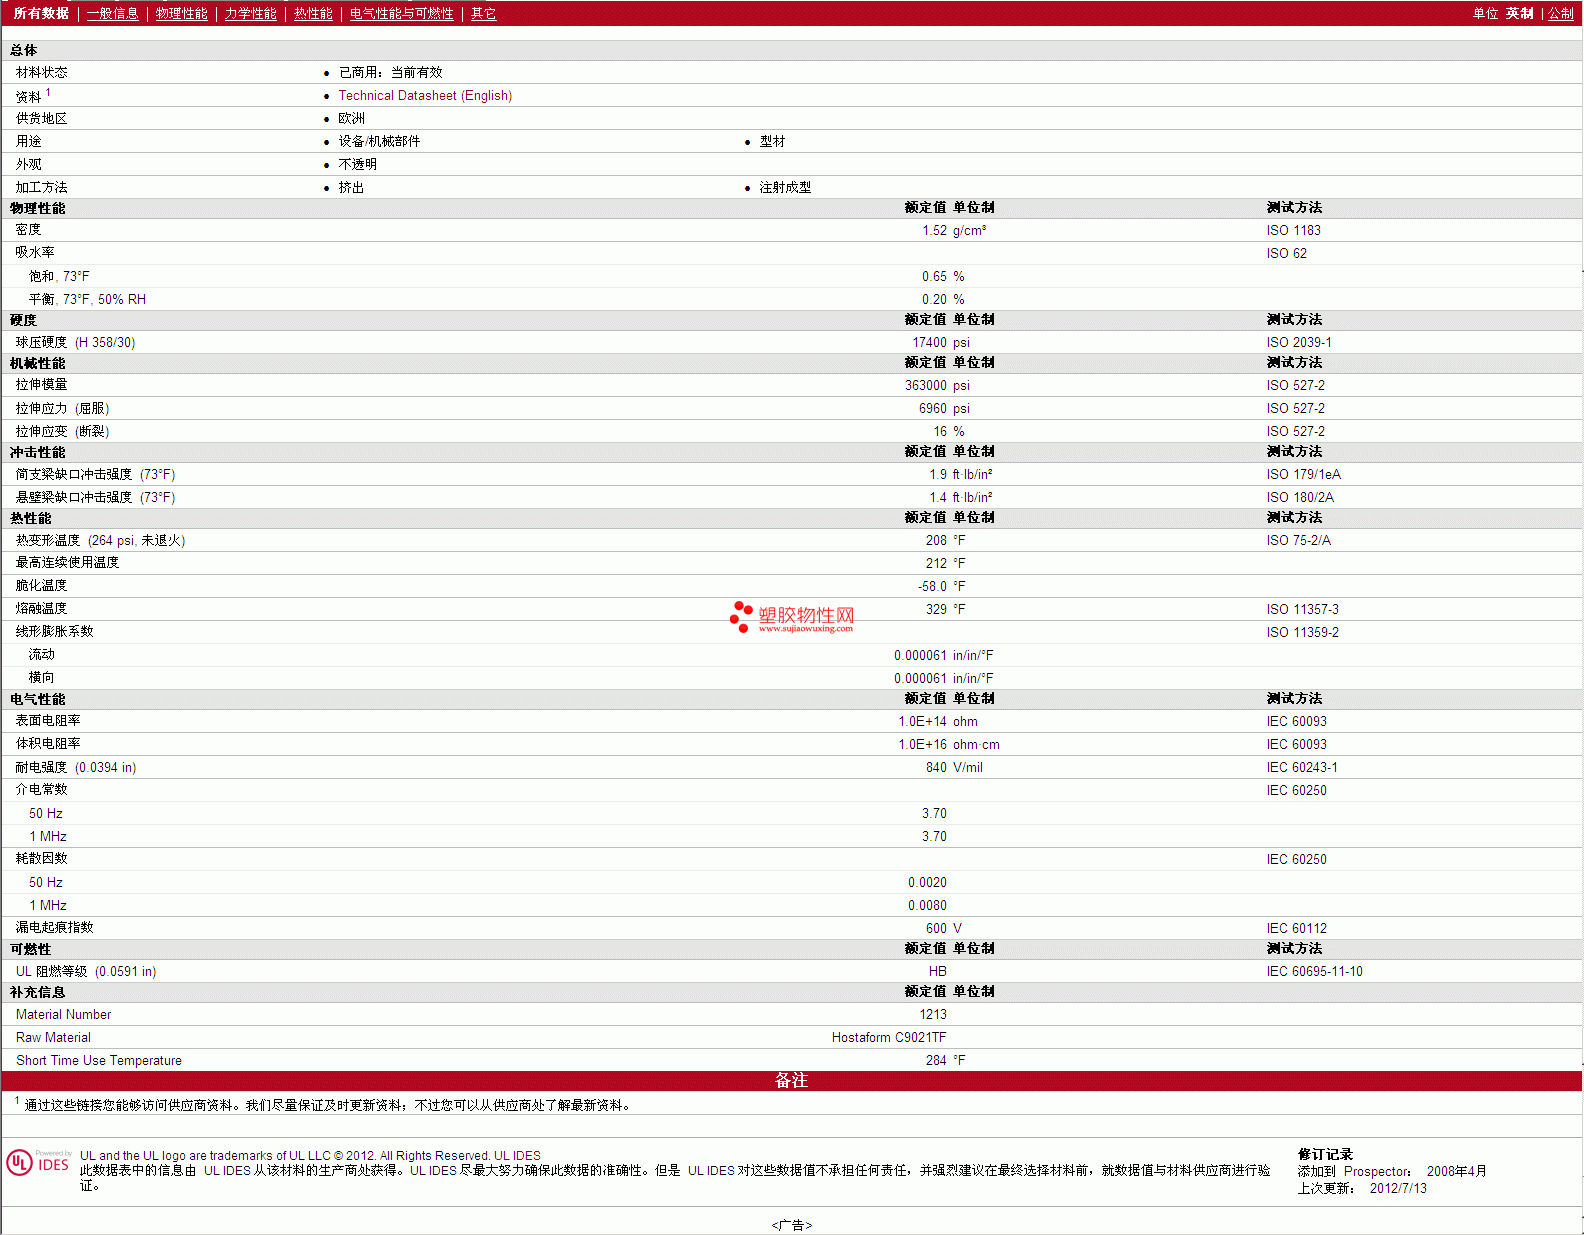The height and width of the screenshot is (1235, 1584).
Task: Click the Hostaform C9021TF raw material value
Action: [x=888, y=1037]
